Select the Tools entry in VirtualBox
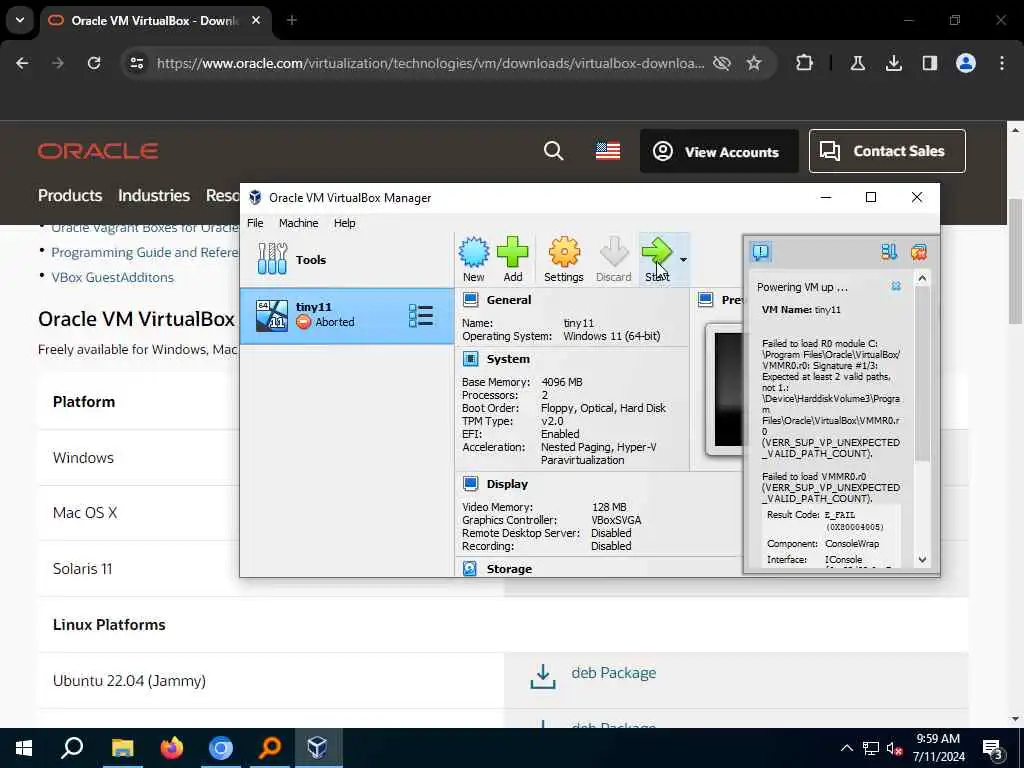Screen dimensions: 1024x768 (x=347, y=259)
